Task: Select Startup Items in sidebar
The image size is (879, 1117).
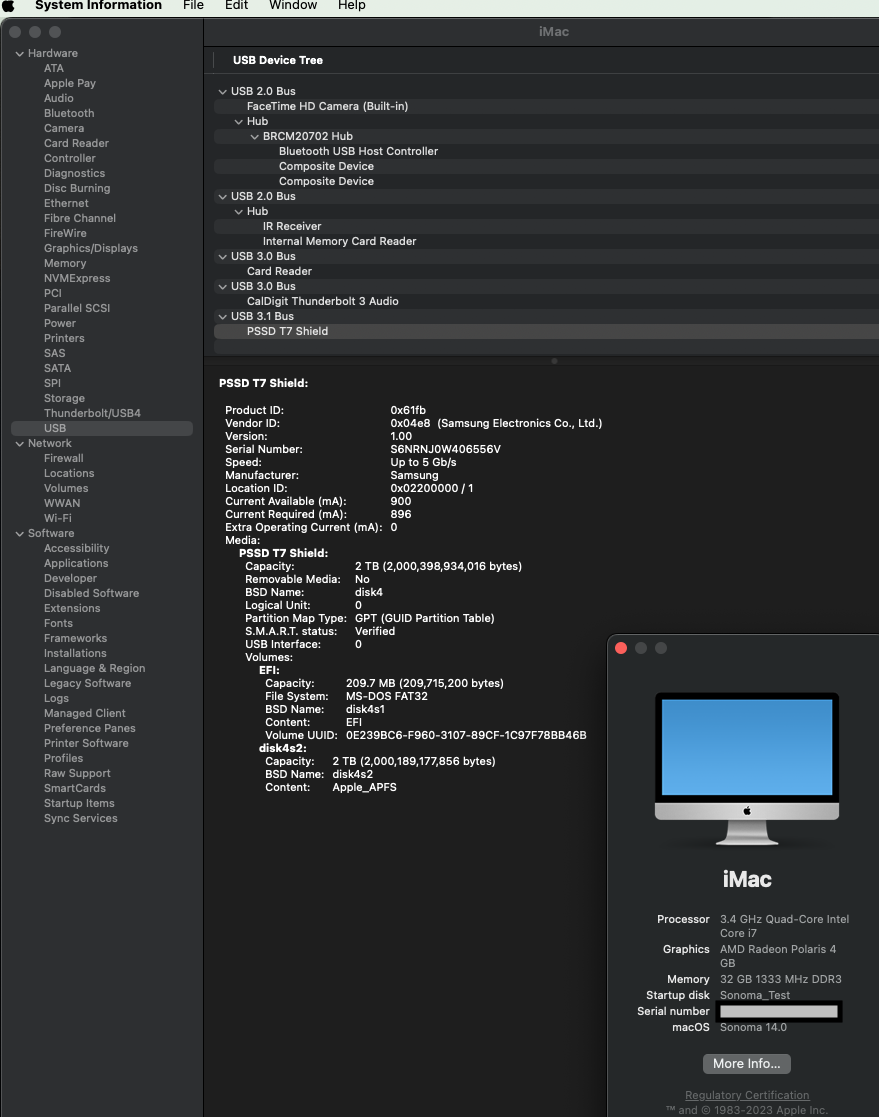Action: 79,803
